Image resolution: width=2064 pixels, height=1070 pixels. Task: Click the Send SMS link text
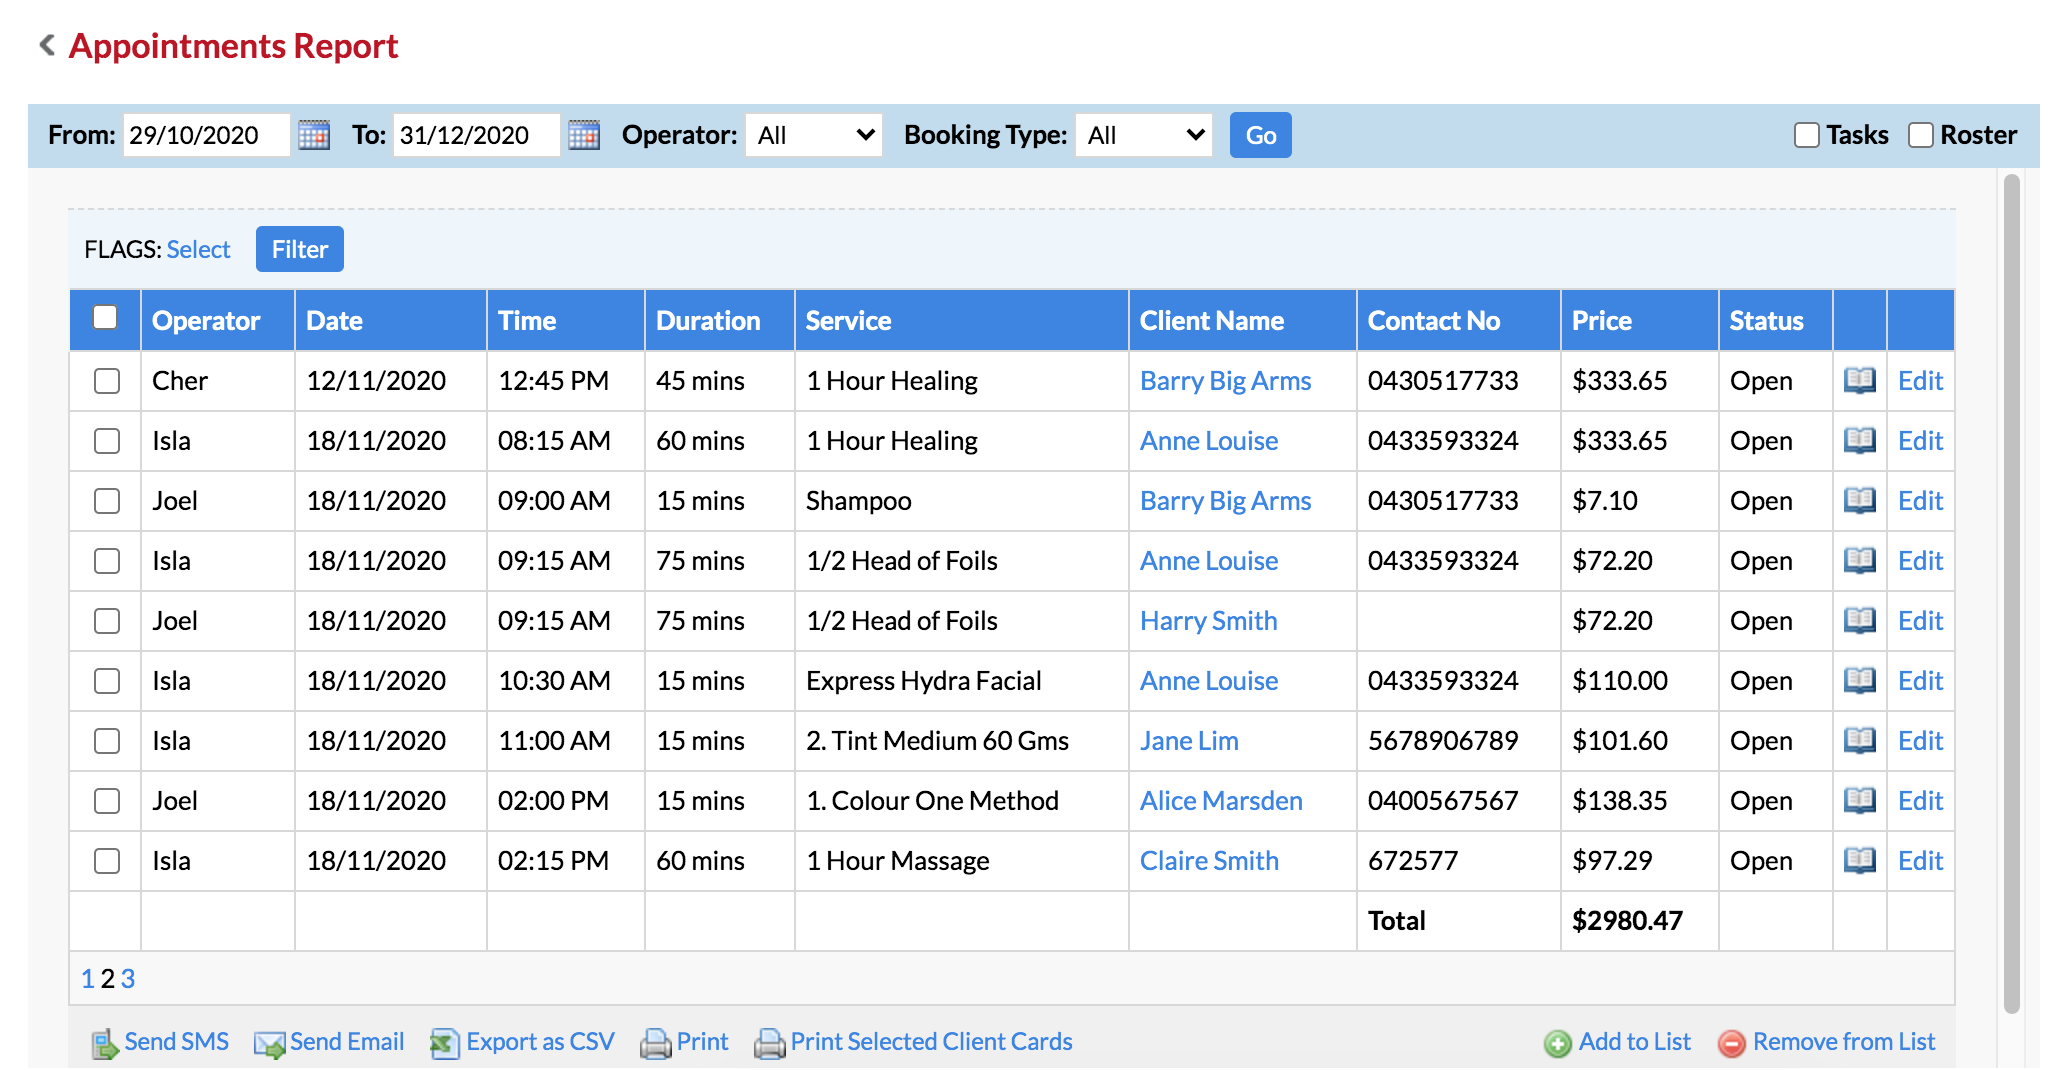176,1042
